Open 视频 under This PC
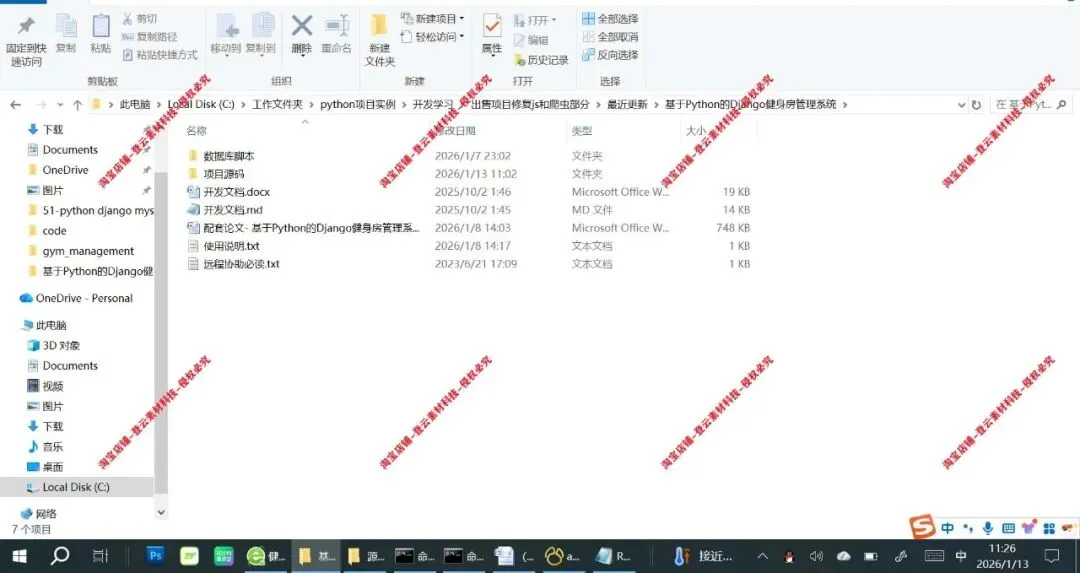1080x573 pixels. [53, 386]
